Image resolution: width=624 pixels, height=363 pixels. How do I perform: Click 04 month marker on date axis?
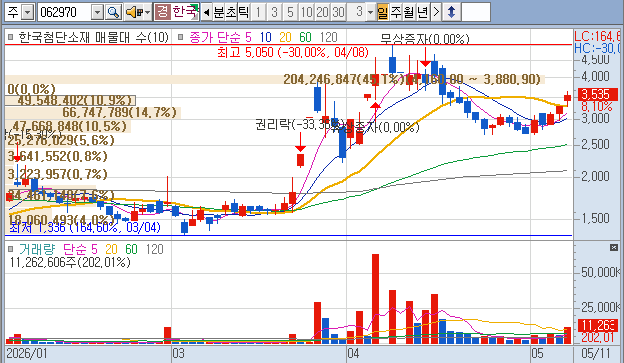point(353,353)
